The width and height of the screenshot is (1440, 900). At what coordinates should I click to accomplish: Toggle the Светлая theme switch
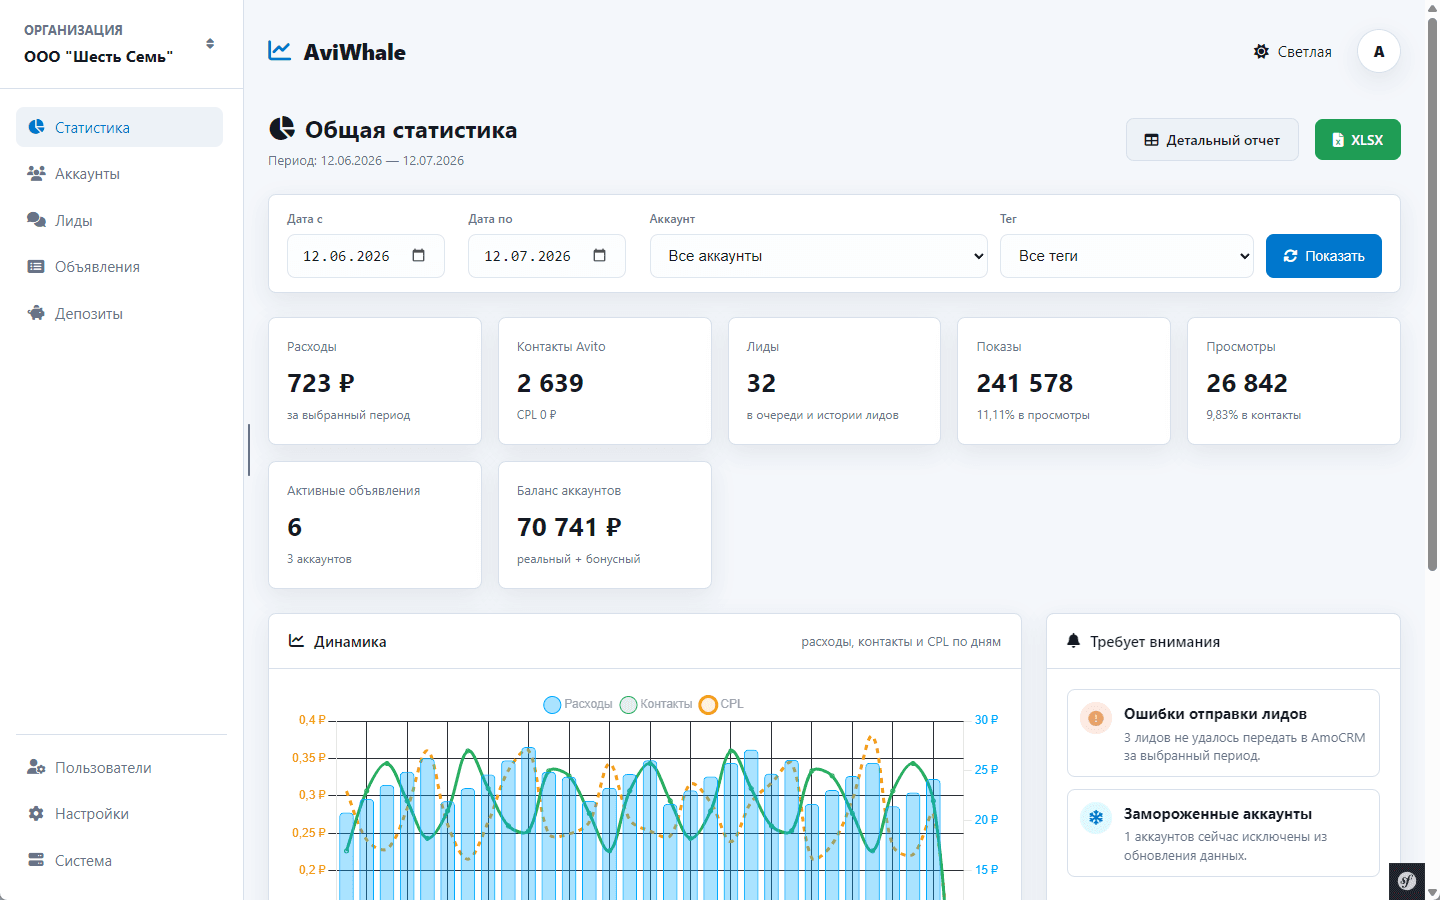point(1293,51)
